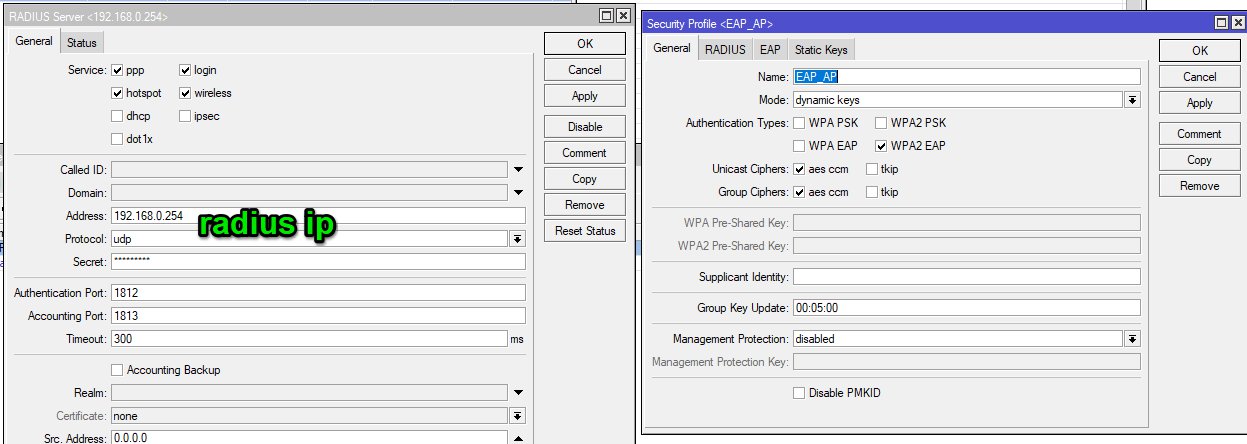Open the Protocol udp dropdown
This screenshot has height=444, width=1247.
(518, 239)
